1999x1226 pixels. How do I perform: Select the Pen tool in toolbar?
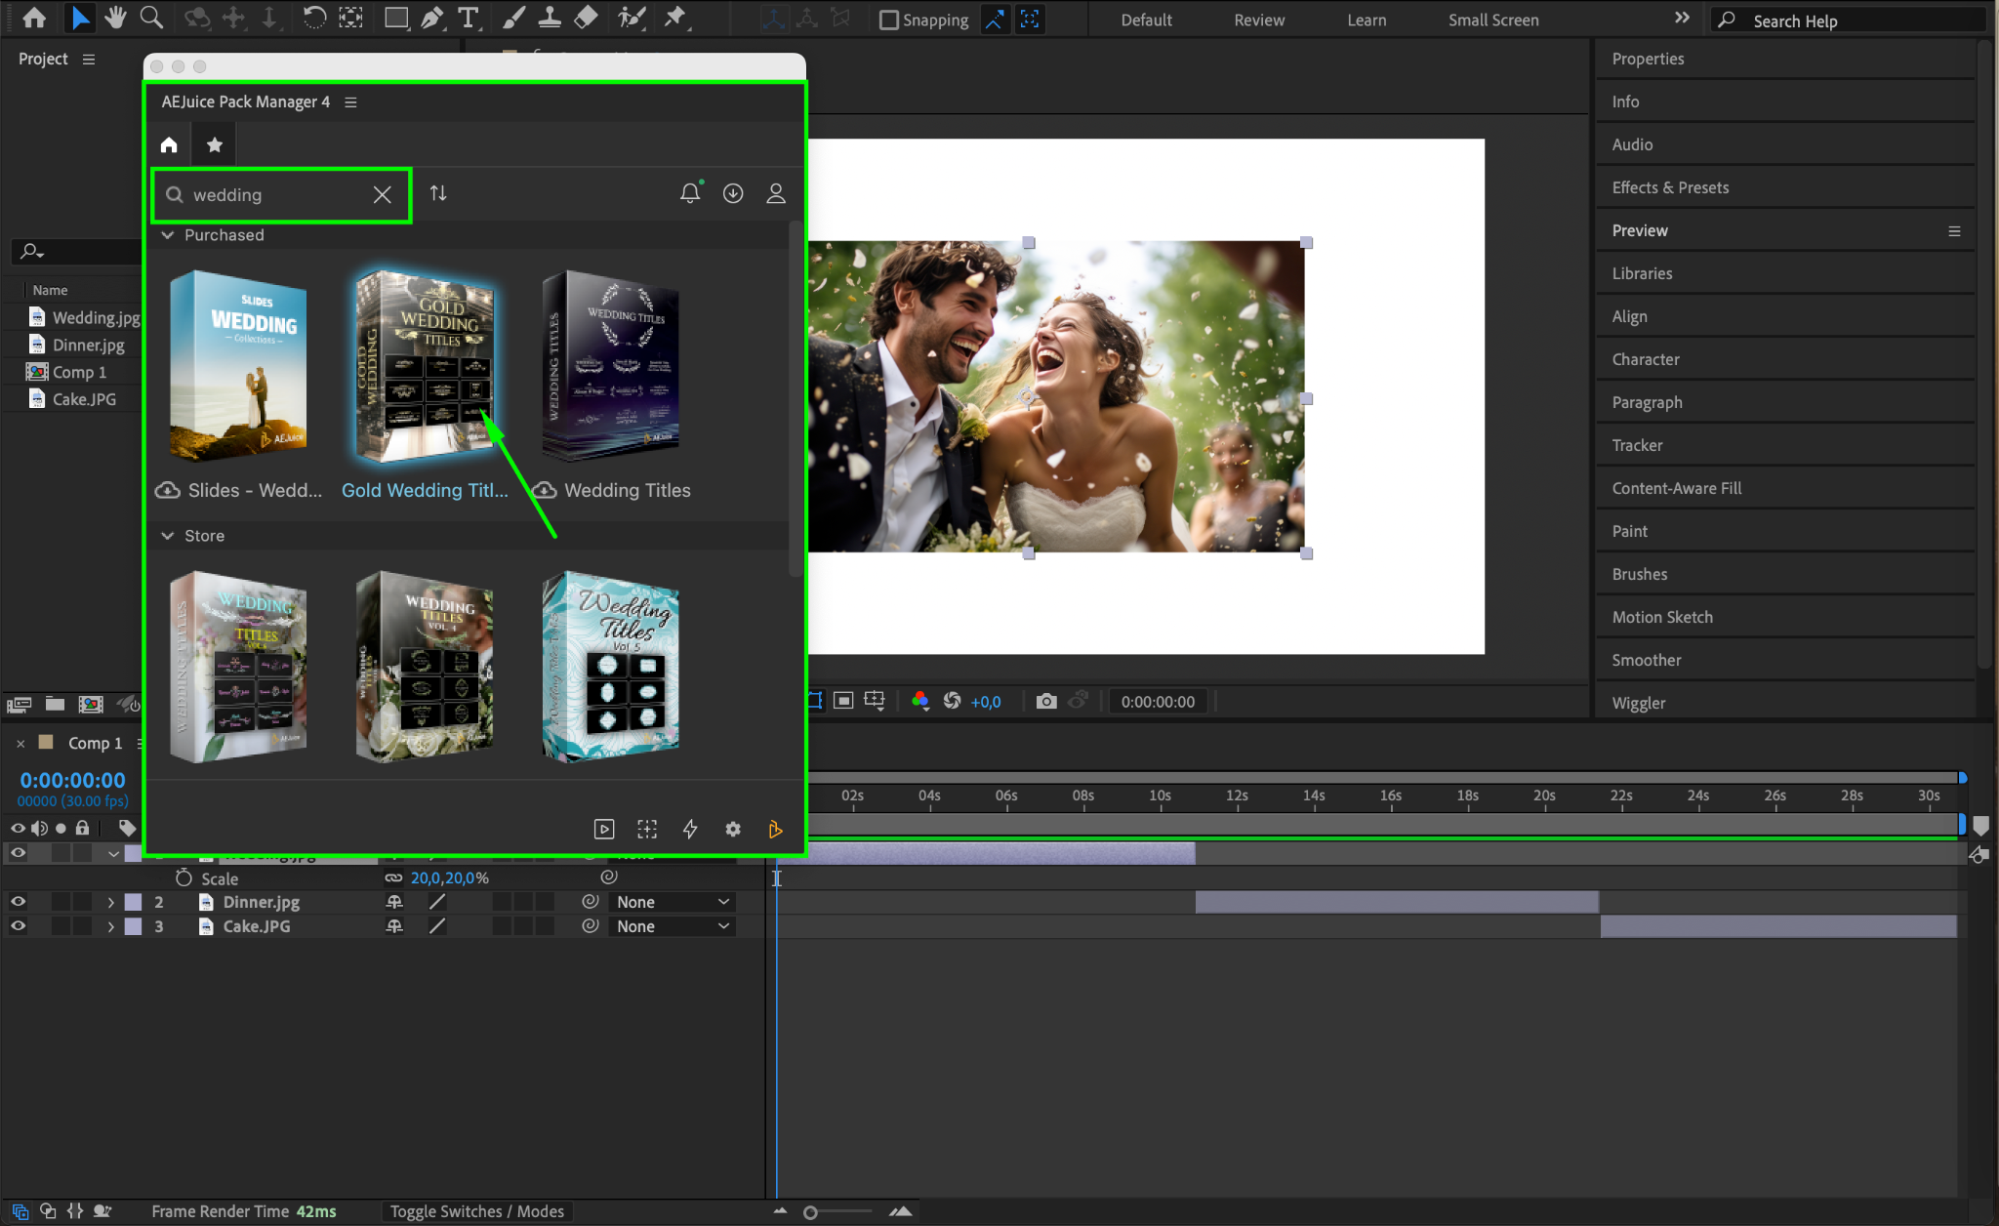tap(432, 18)
